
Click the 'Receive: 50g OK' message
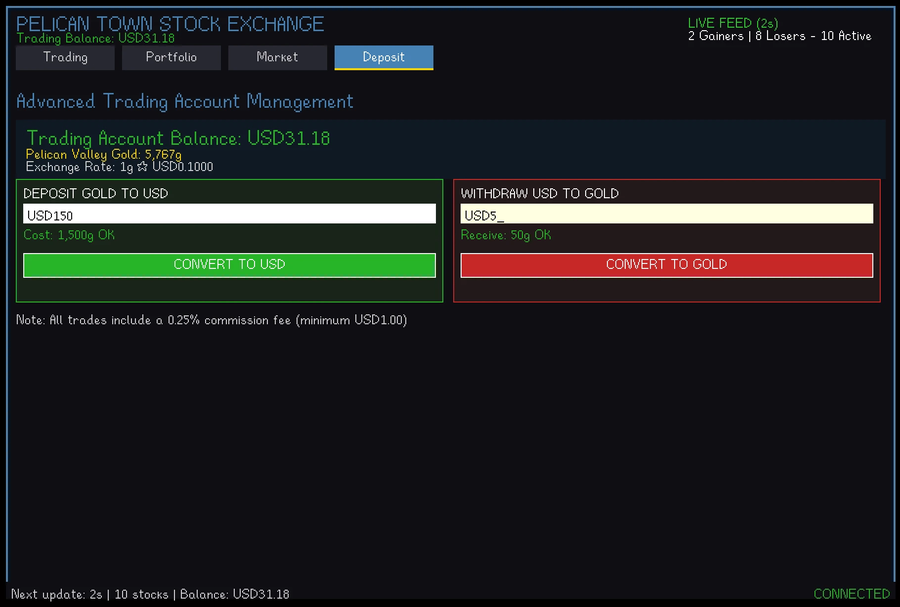tap(506, 235)
